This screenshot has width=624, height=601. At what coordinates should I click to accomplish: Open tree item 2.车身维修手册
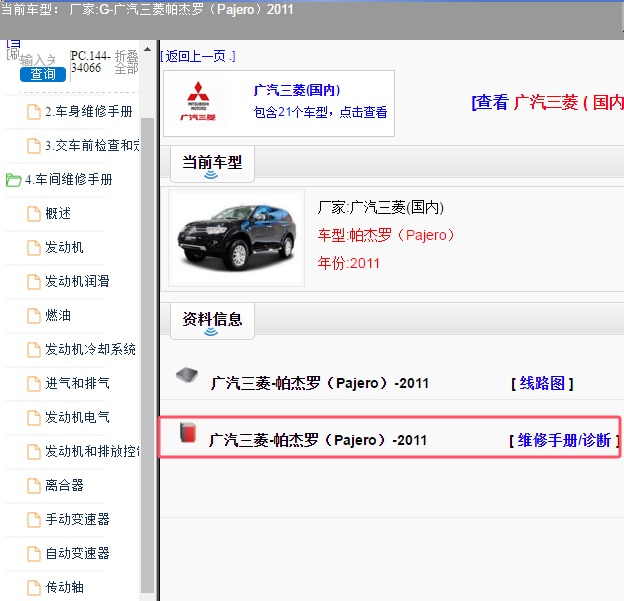click(x=88, y=111)
